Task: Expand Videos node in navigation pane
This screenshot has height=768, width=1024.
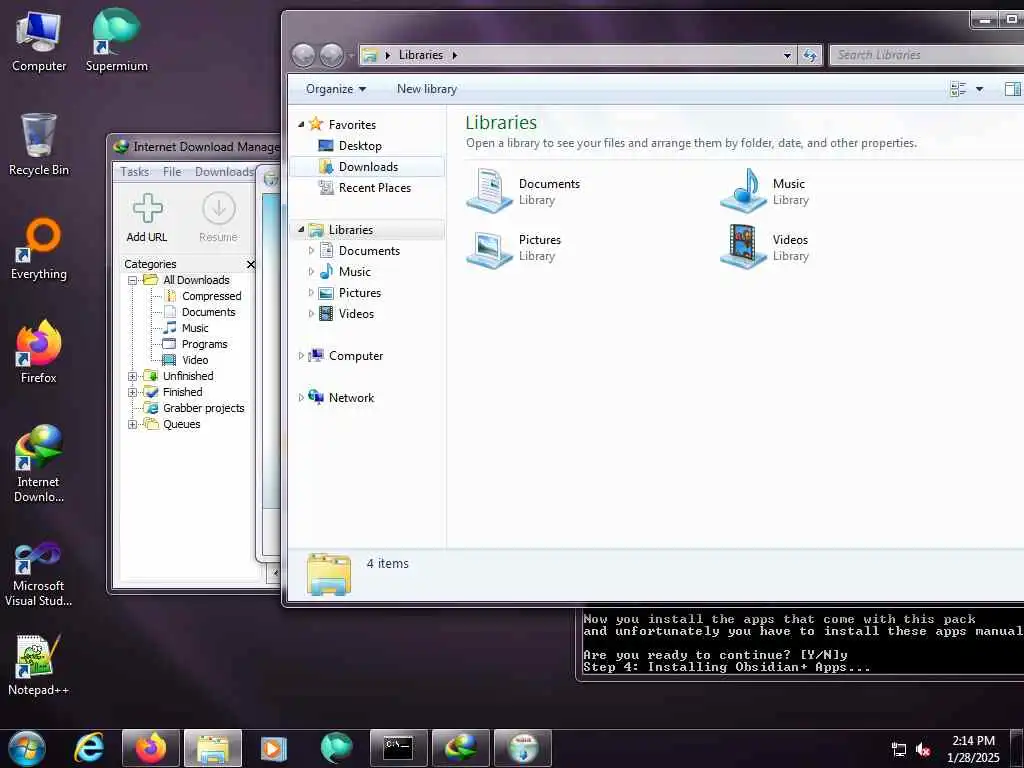Action: click(311, 313)
